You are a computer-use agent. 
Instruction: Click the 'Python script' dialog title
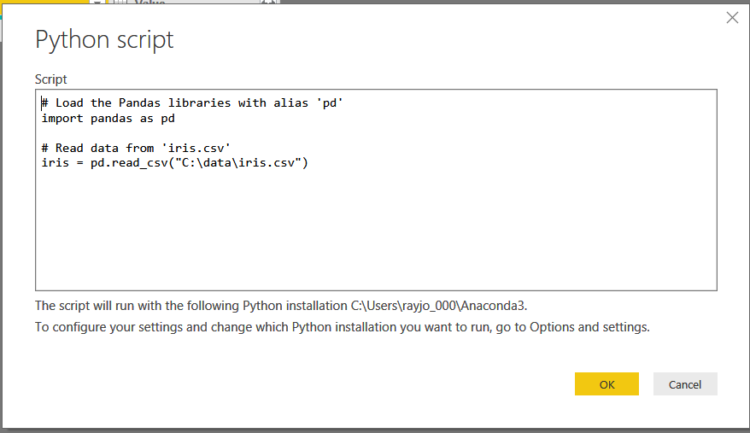(104, 40)
